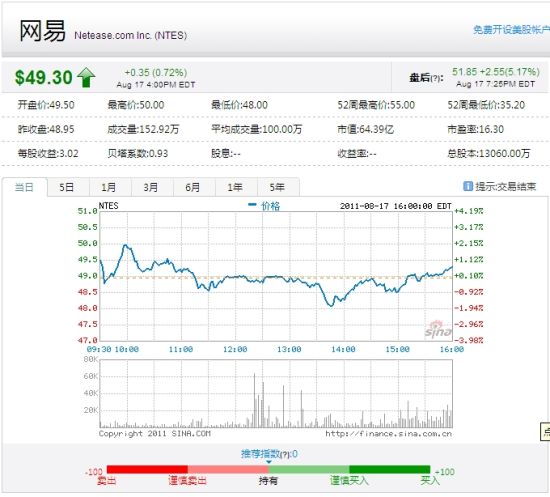Open the 1年 chart tab
550x497 pixels.
coord(235,187)
